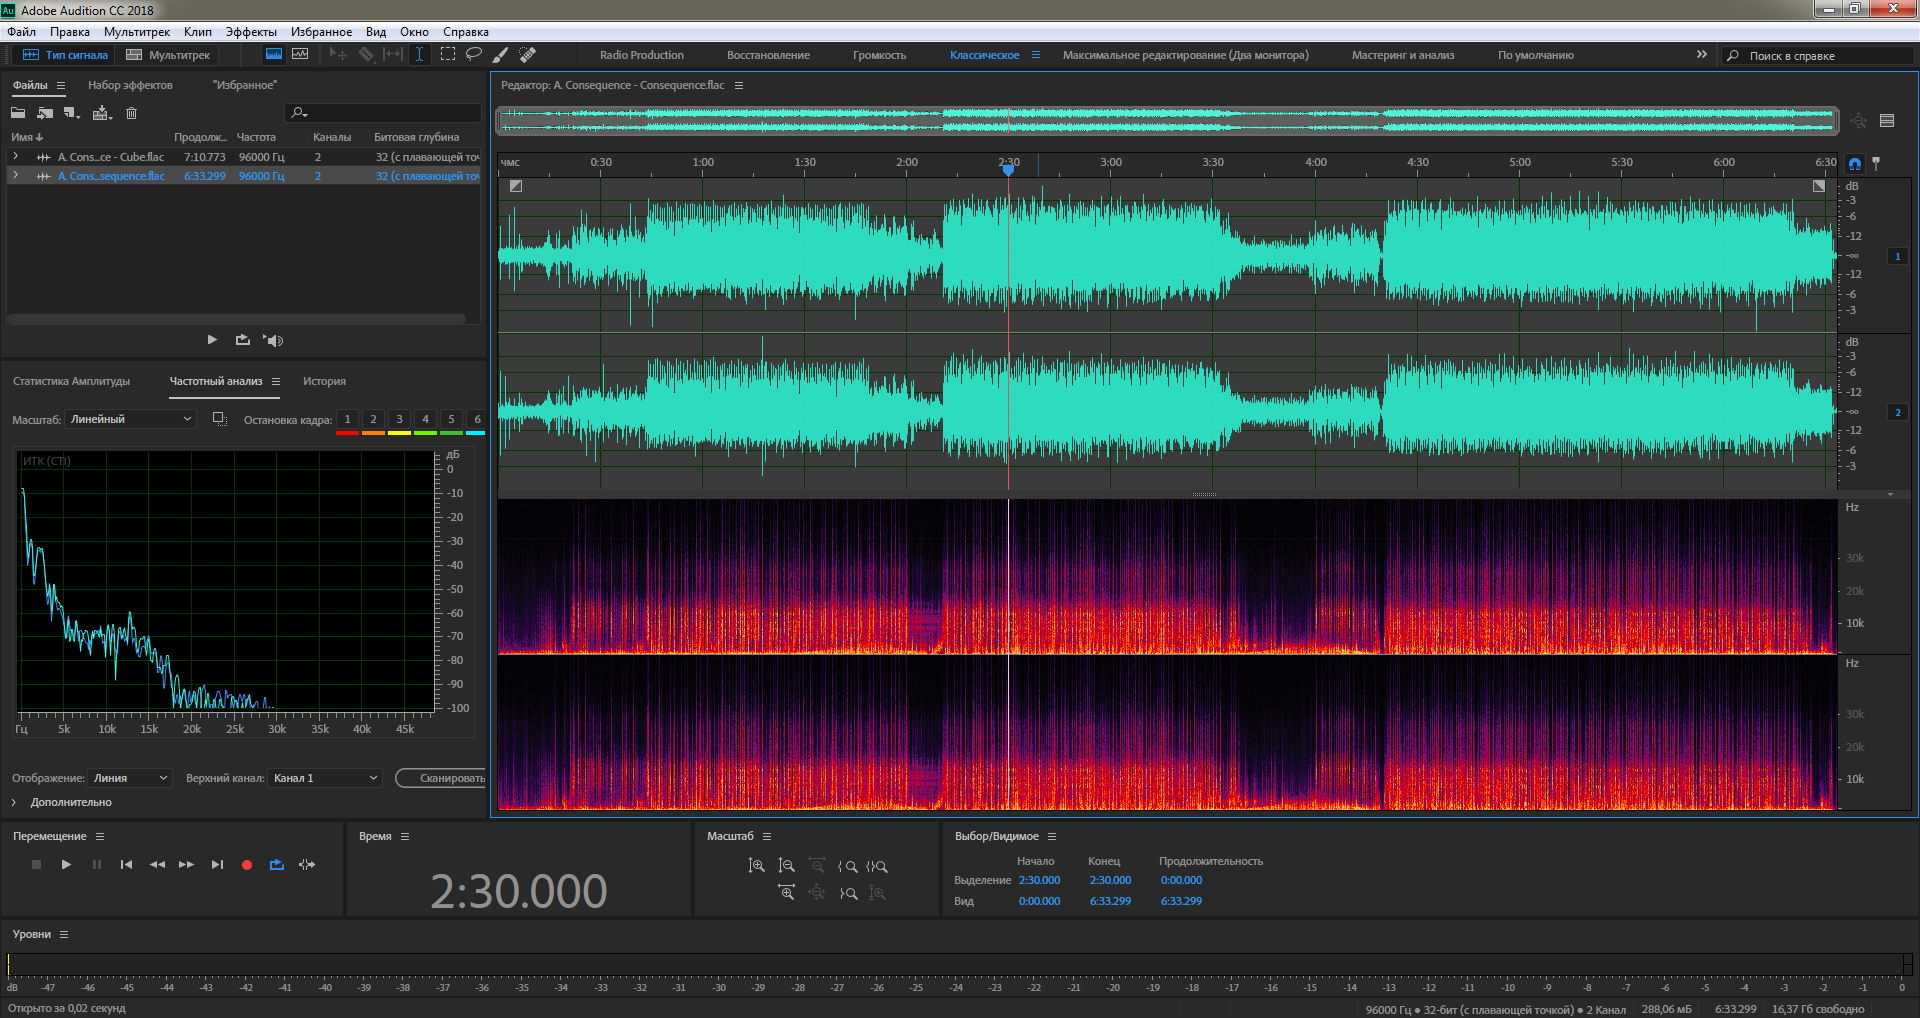This screenshot has height=1018, width=1920.
Task: Click the red Record button
Action: click(x=247, y=865)
